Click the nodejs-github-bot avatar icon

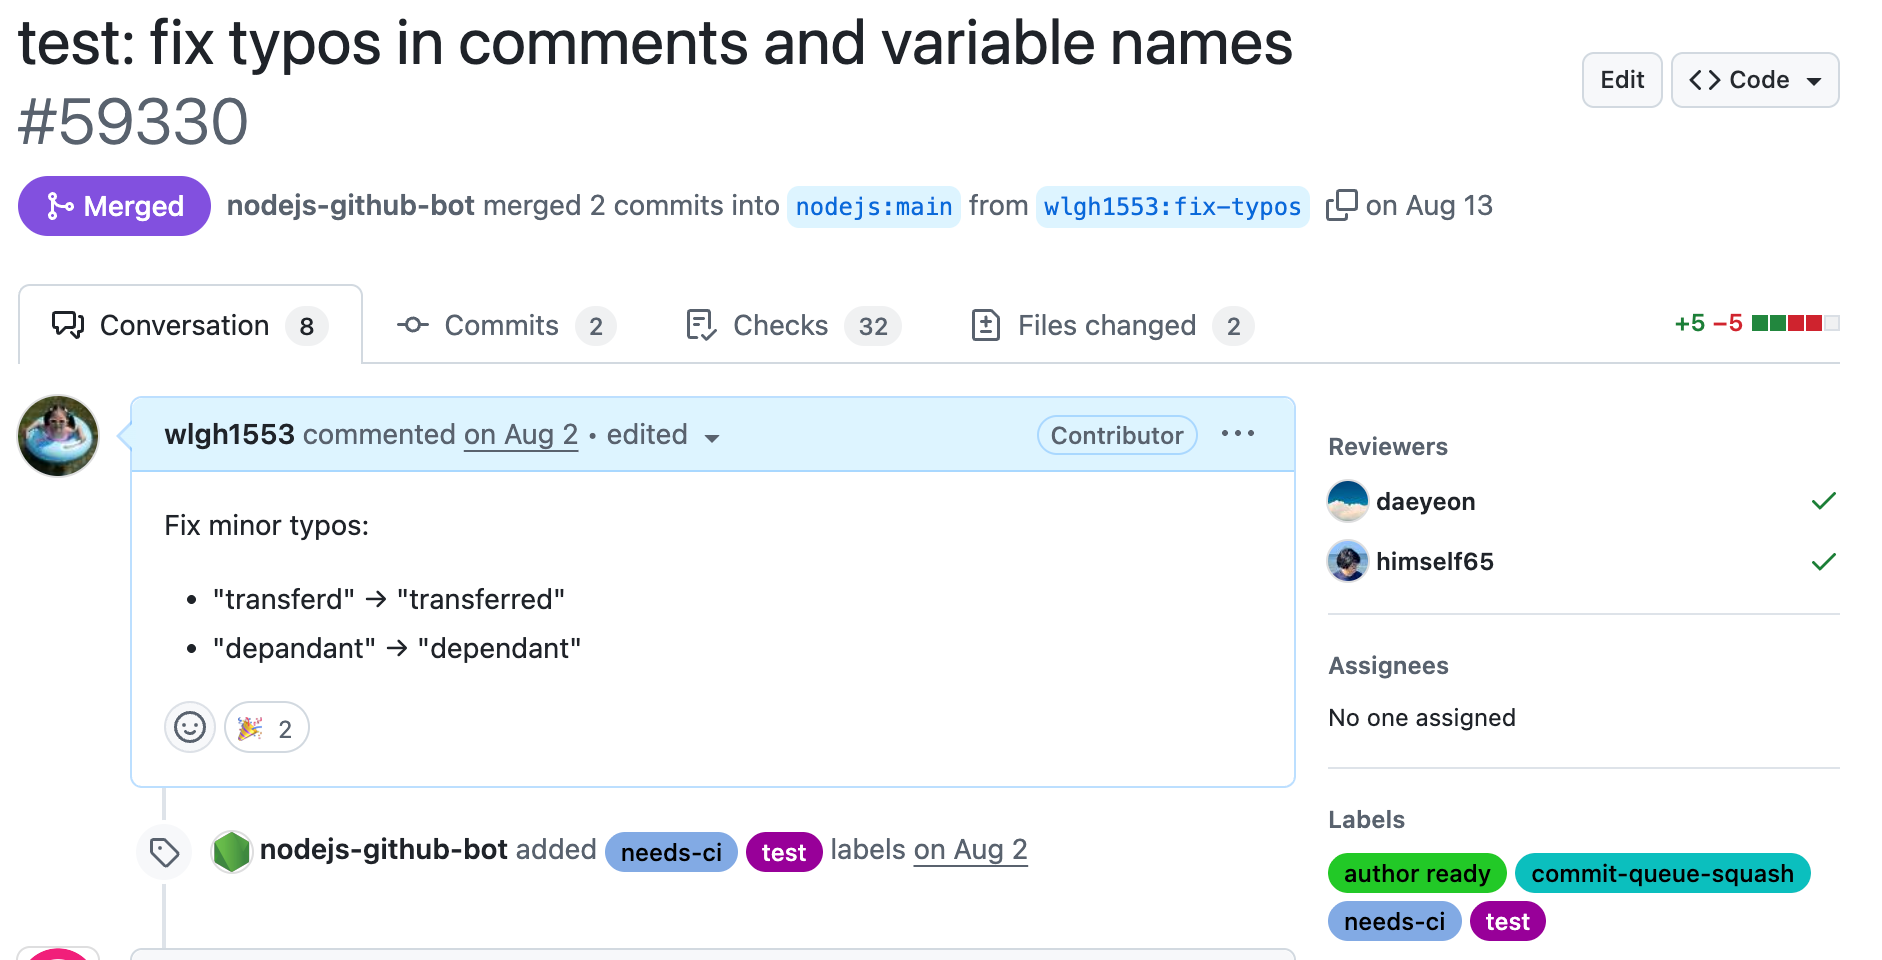232,851
